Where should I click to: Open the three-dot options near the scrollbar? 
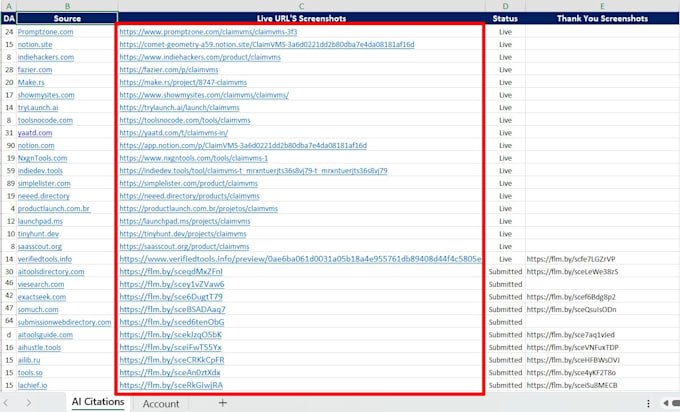(648, 403)
